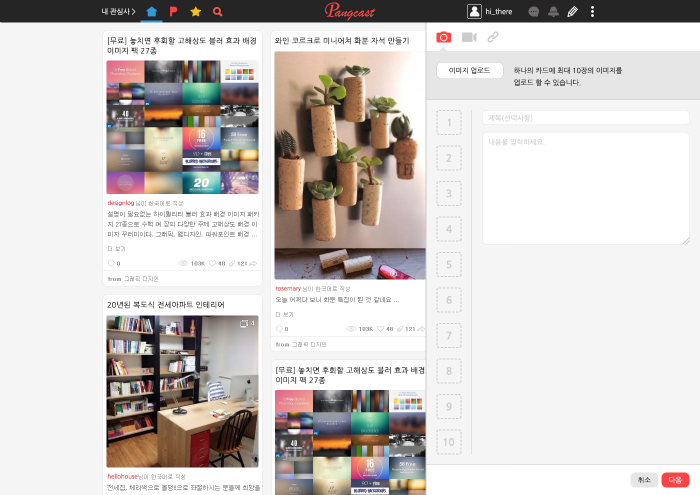Screen dimensions: 700x495
Task: Switch to the video camera tab
Action: [469, 37]
